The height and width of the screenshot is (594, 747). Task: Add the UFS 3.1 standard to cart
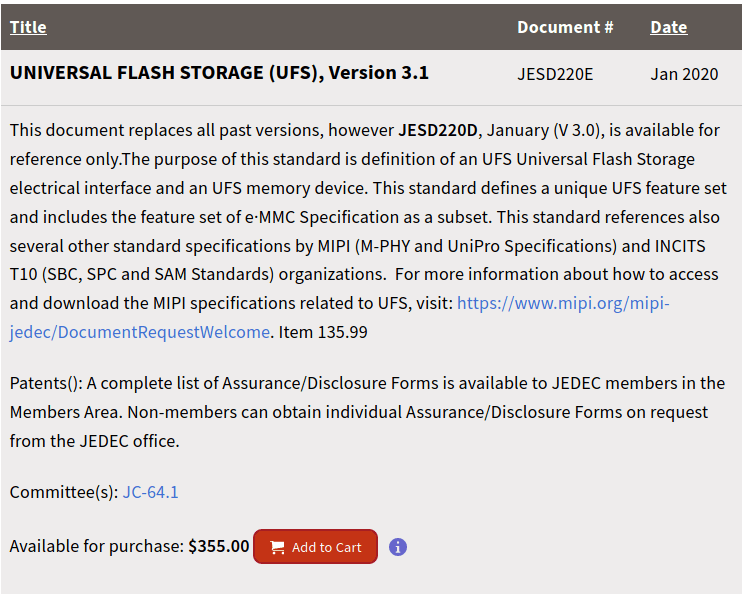point(315,547)
